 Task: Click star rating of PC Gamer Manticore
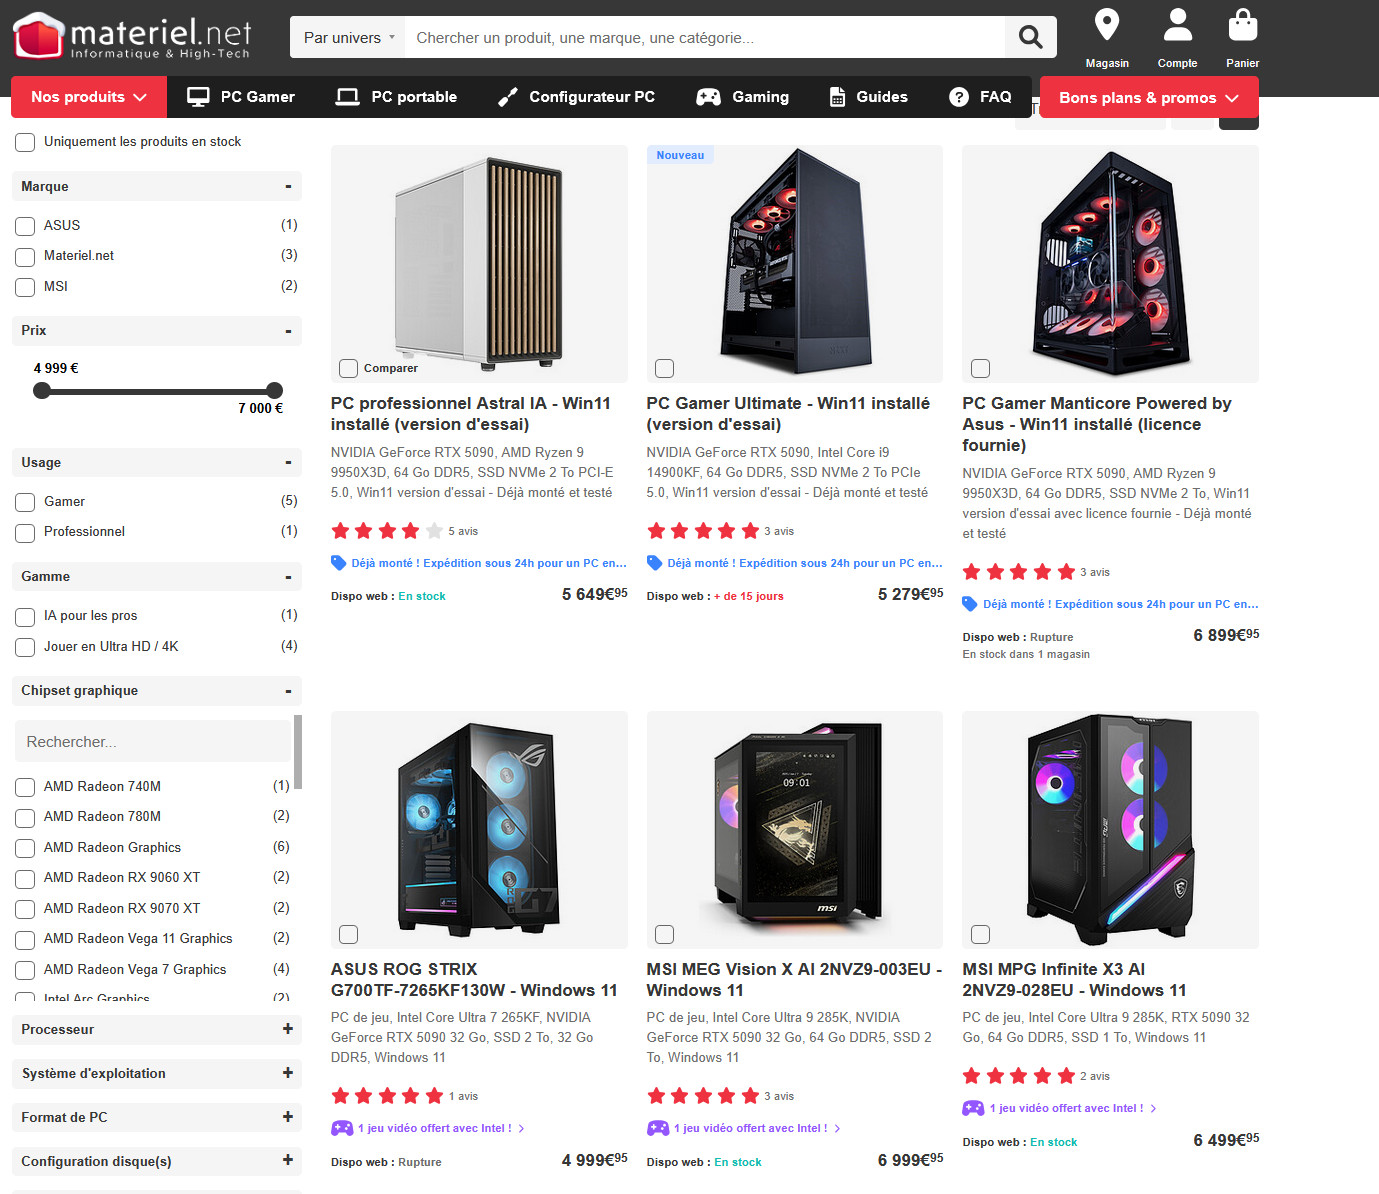pyautogui.click(x=1018, y=572)
